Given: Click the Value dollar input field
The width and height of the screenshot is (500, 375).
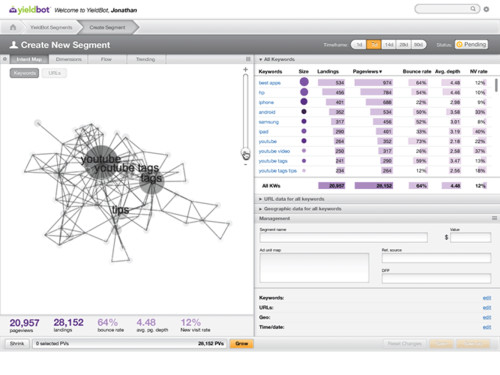Looking at the screenshot, I should pos(470,237).
